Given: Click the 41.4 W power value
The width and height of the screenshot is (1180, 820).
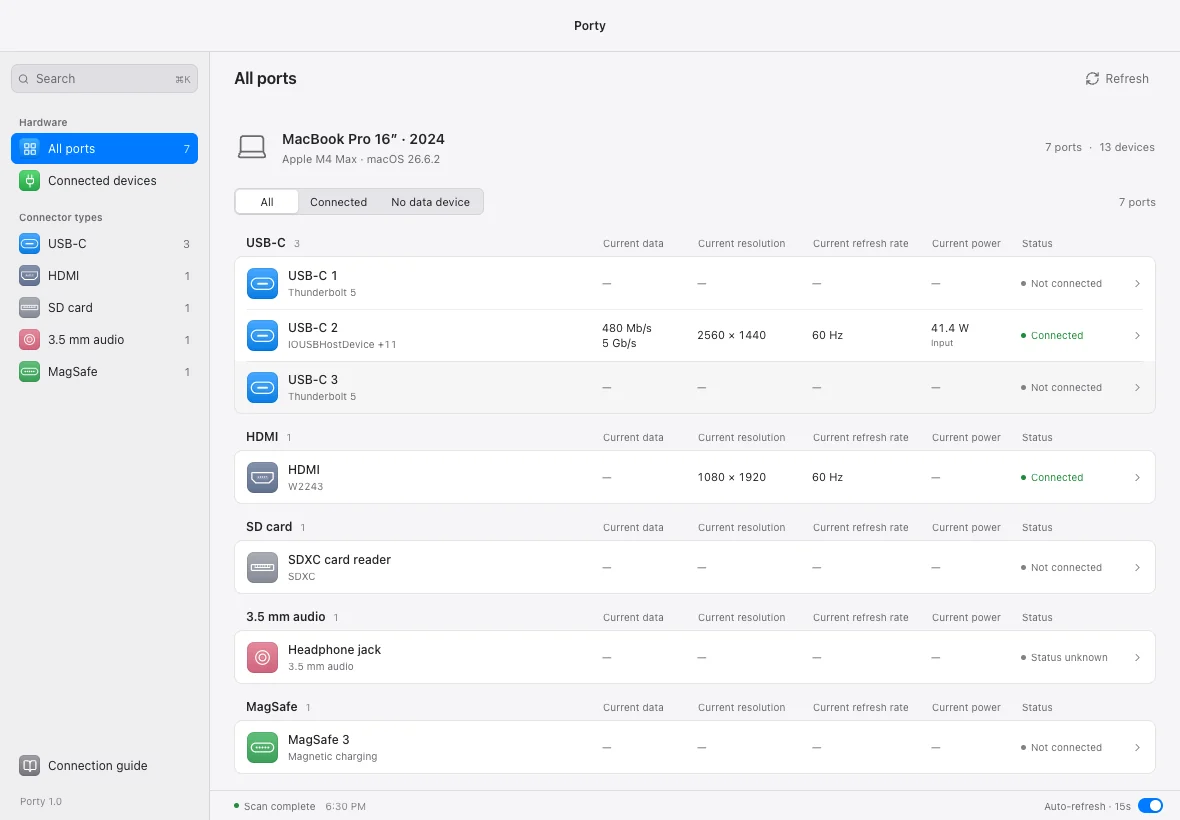Looking at the screenshot, I should [950, 328].
